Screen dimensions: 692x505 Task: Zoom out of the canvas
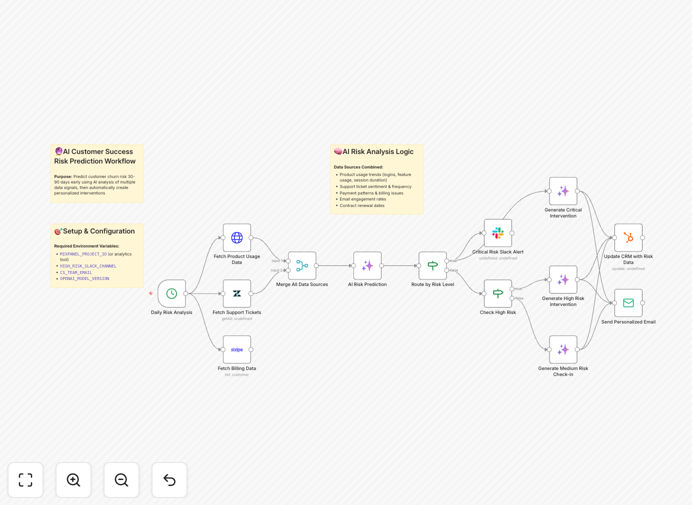[121, 480]
